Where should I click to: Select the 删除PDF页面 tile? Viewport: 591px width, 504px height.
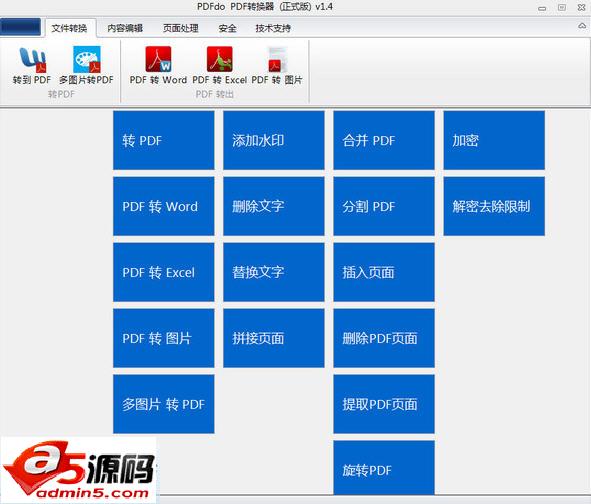pos(384,338)
